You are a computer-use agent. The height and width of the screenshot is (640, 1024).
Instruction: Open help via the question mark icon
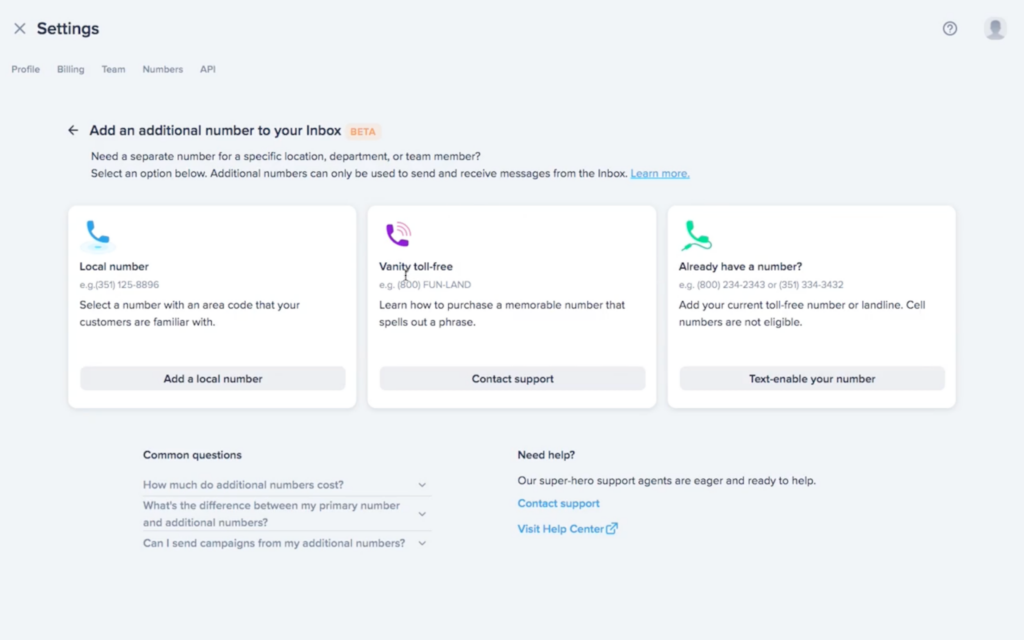(x=948, y=28)
